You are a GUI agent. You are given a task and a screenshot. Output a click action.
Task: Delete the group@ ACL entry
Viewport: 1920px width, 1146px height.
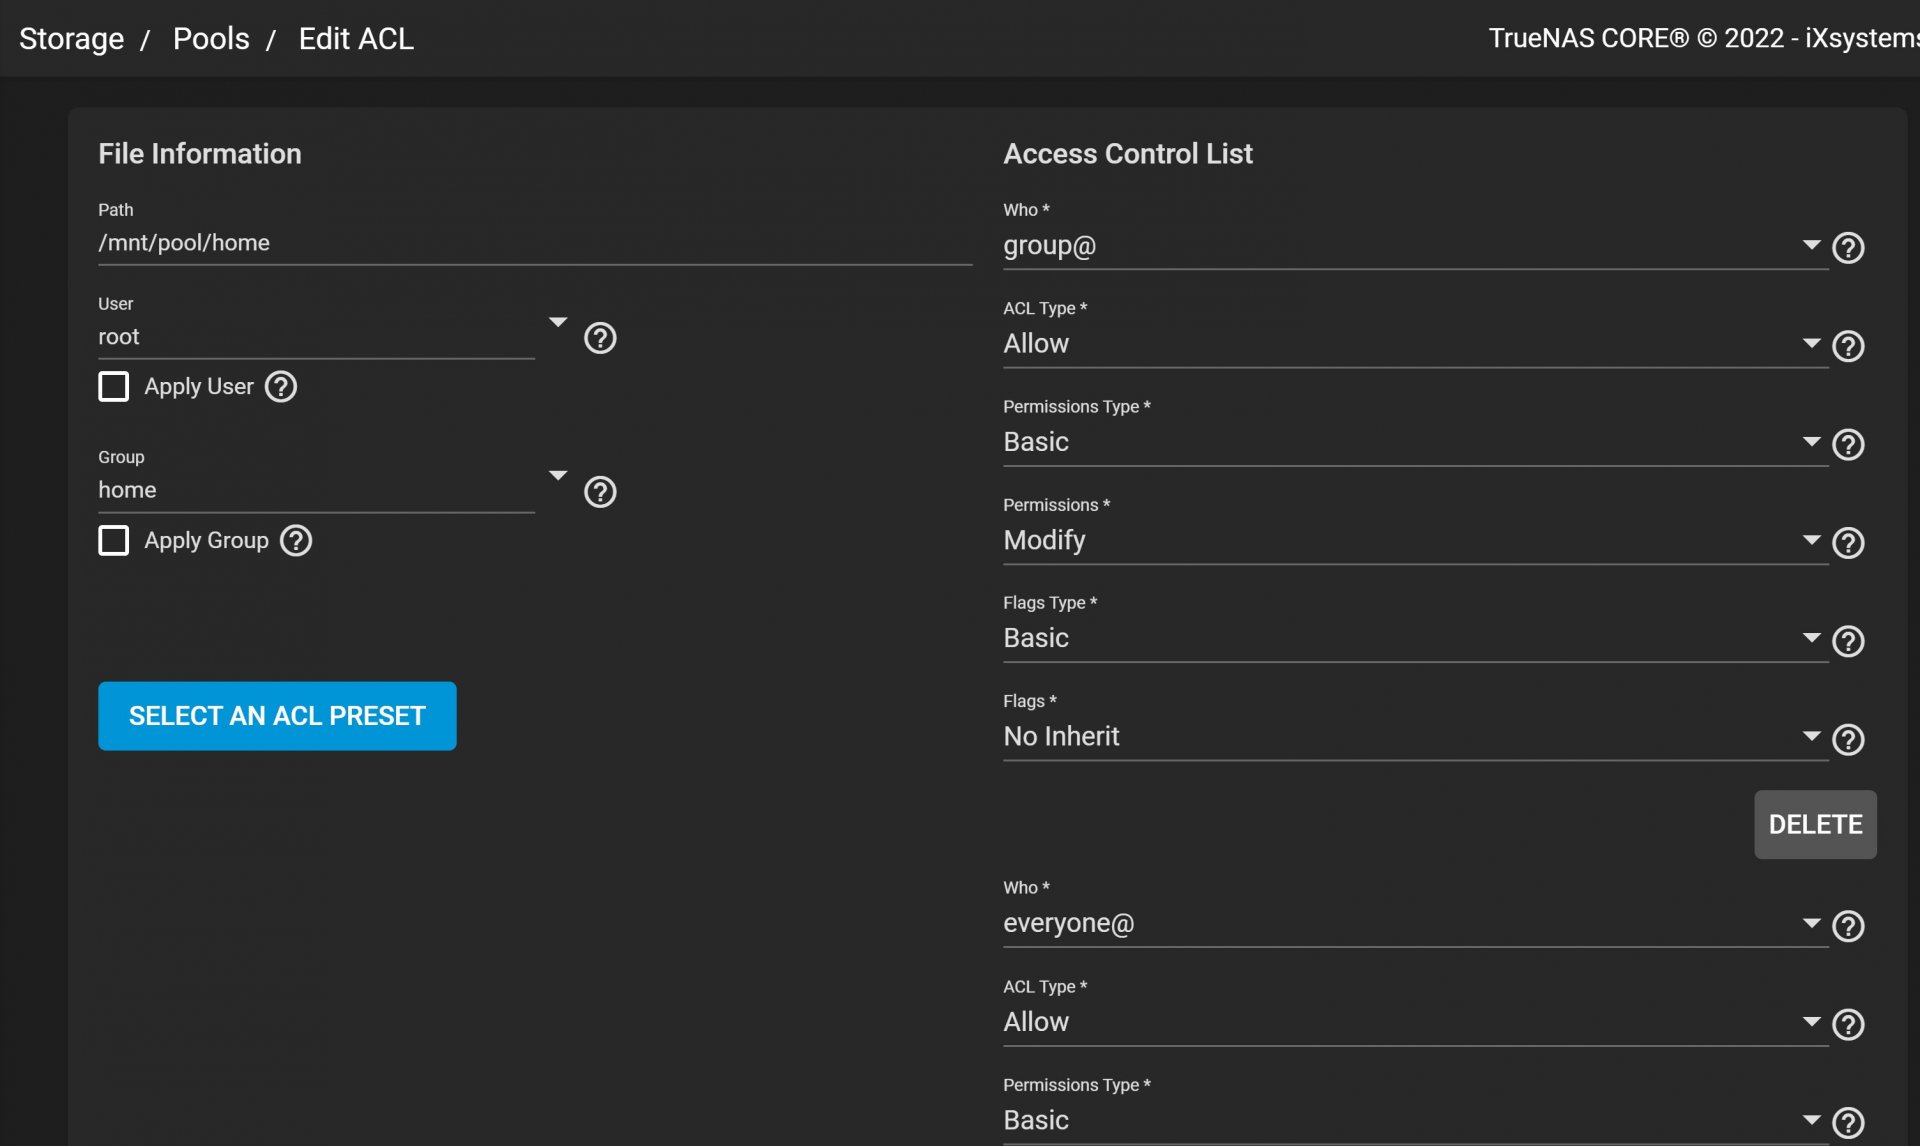coord(1814,825)
